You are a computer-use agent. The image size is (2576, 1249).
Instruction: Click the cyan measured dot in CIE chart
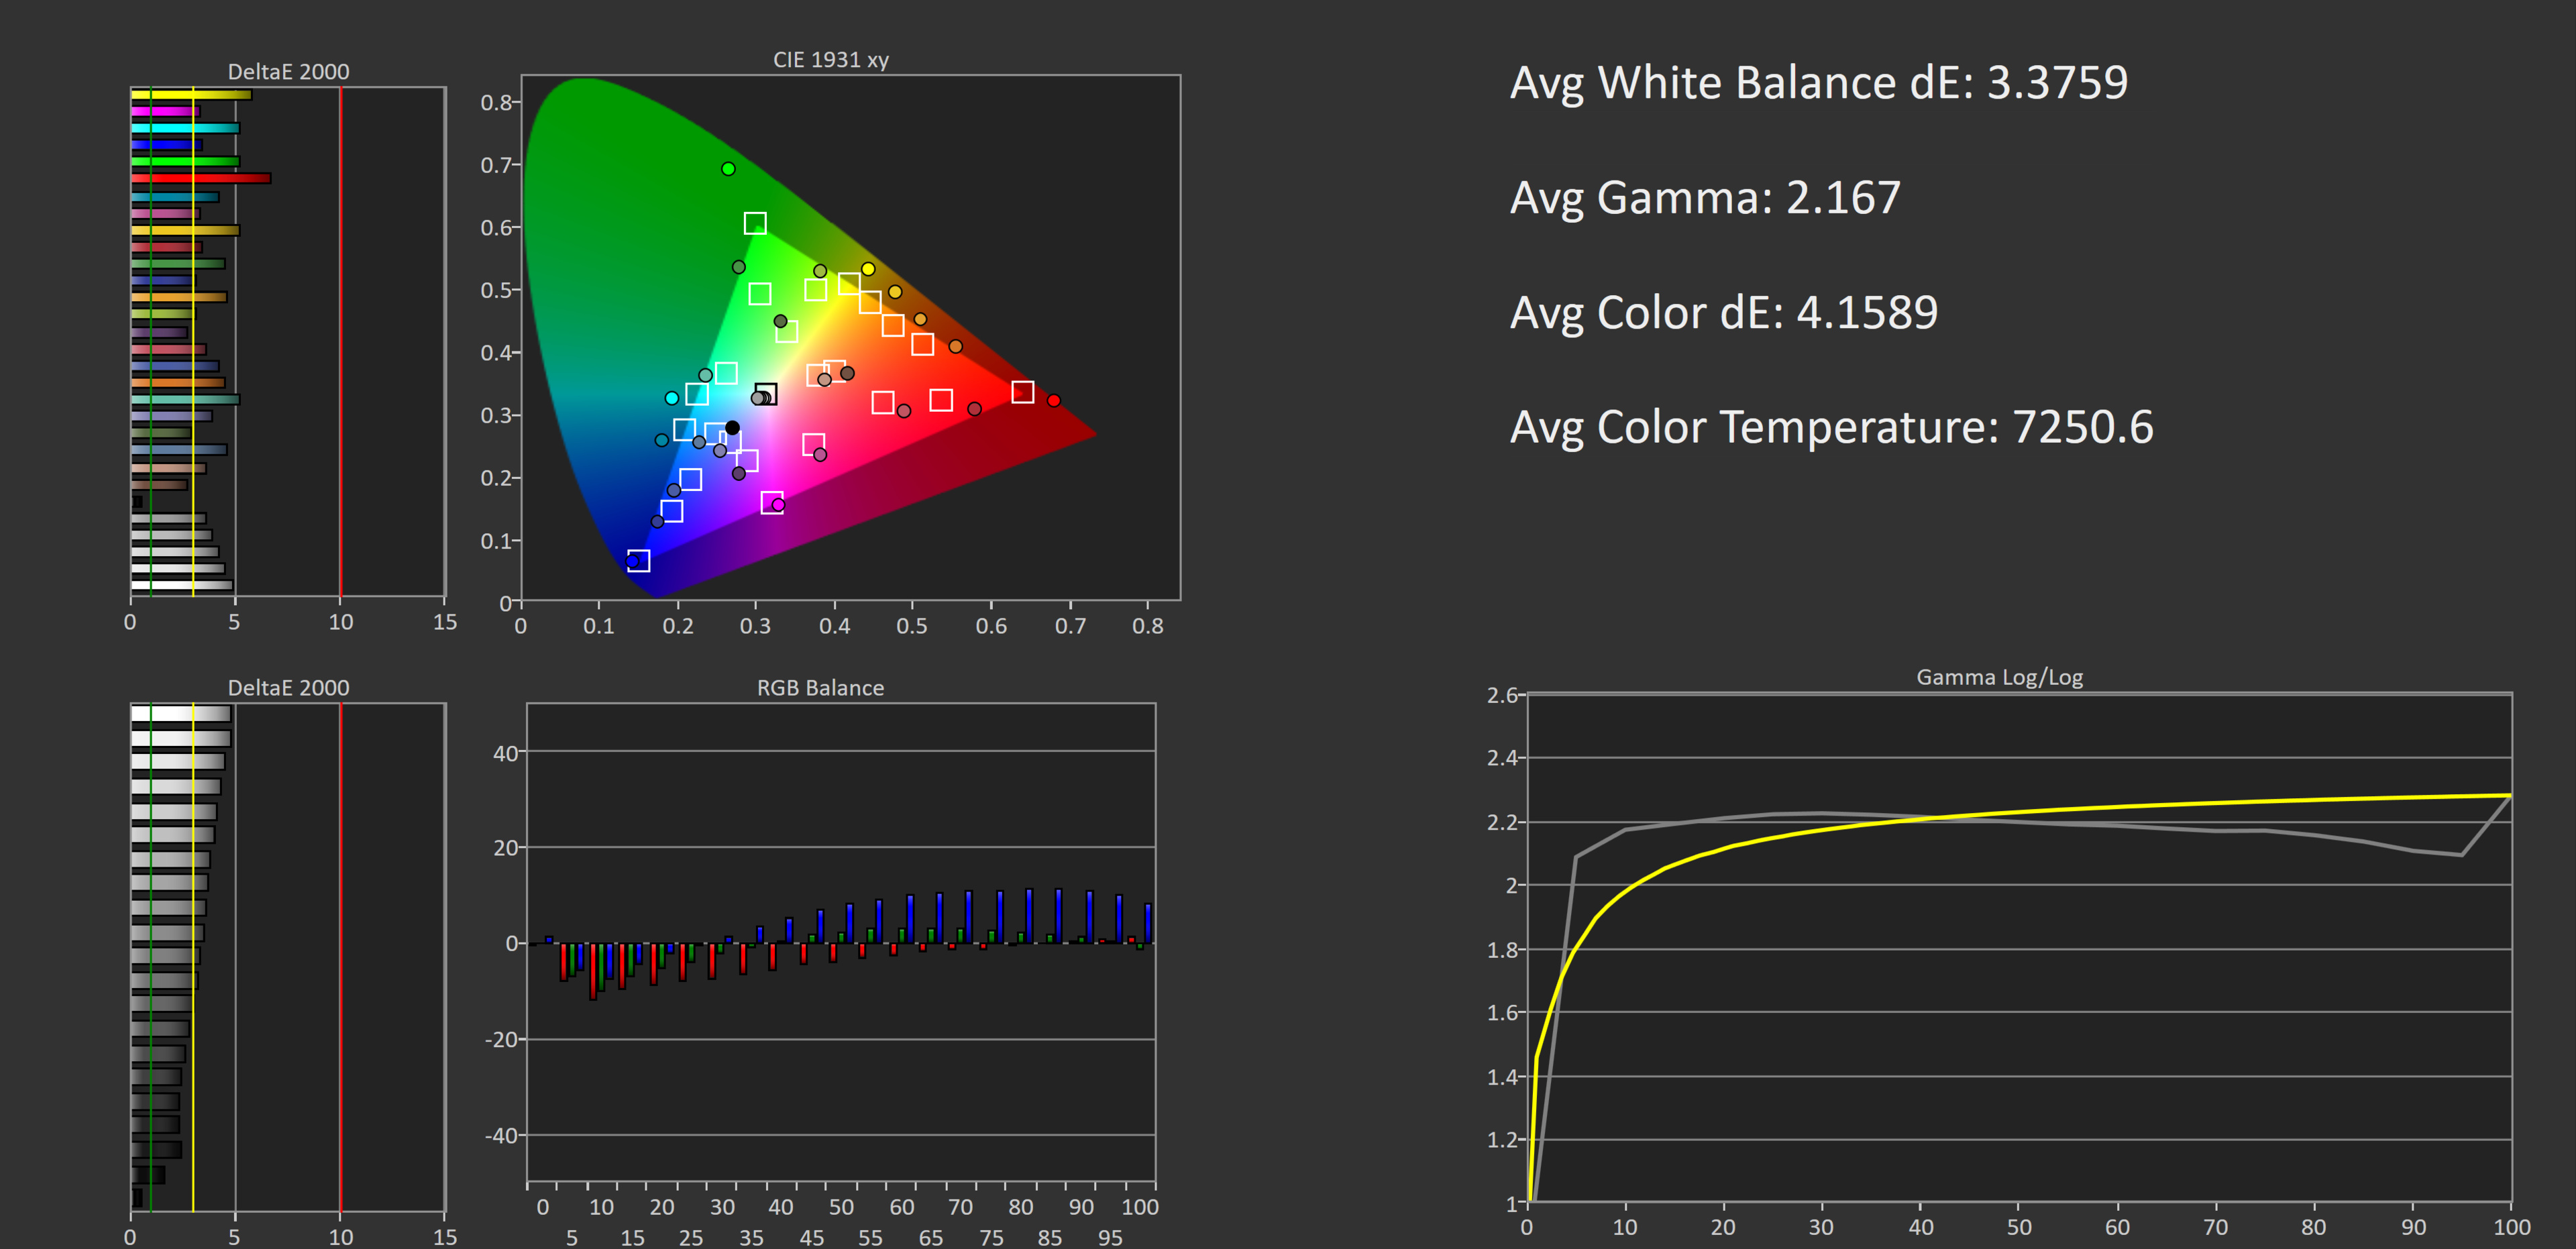tap(672, 398)
